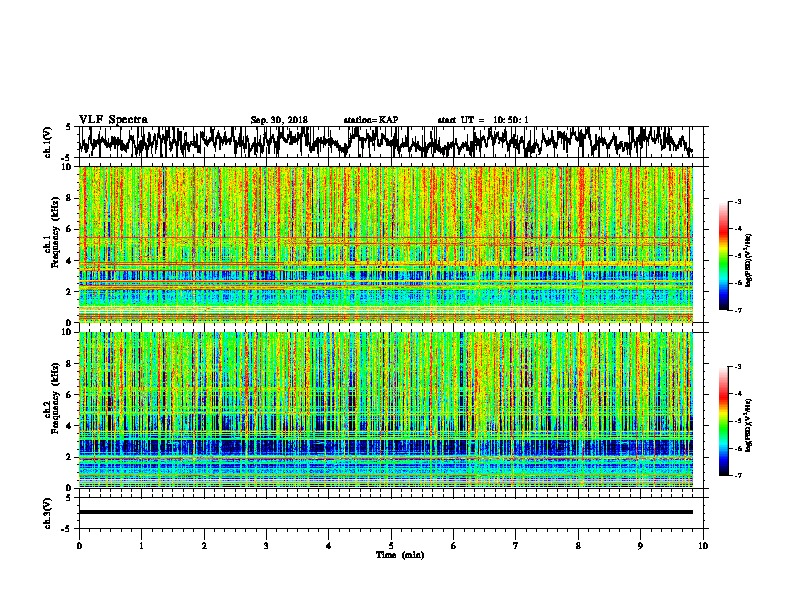Click the ch.1(V) waveform trace panel

pos(391,142)
